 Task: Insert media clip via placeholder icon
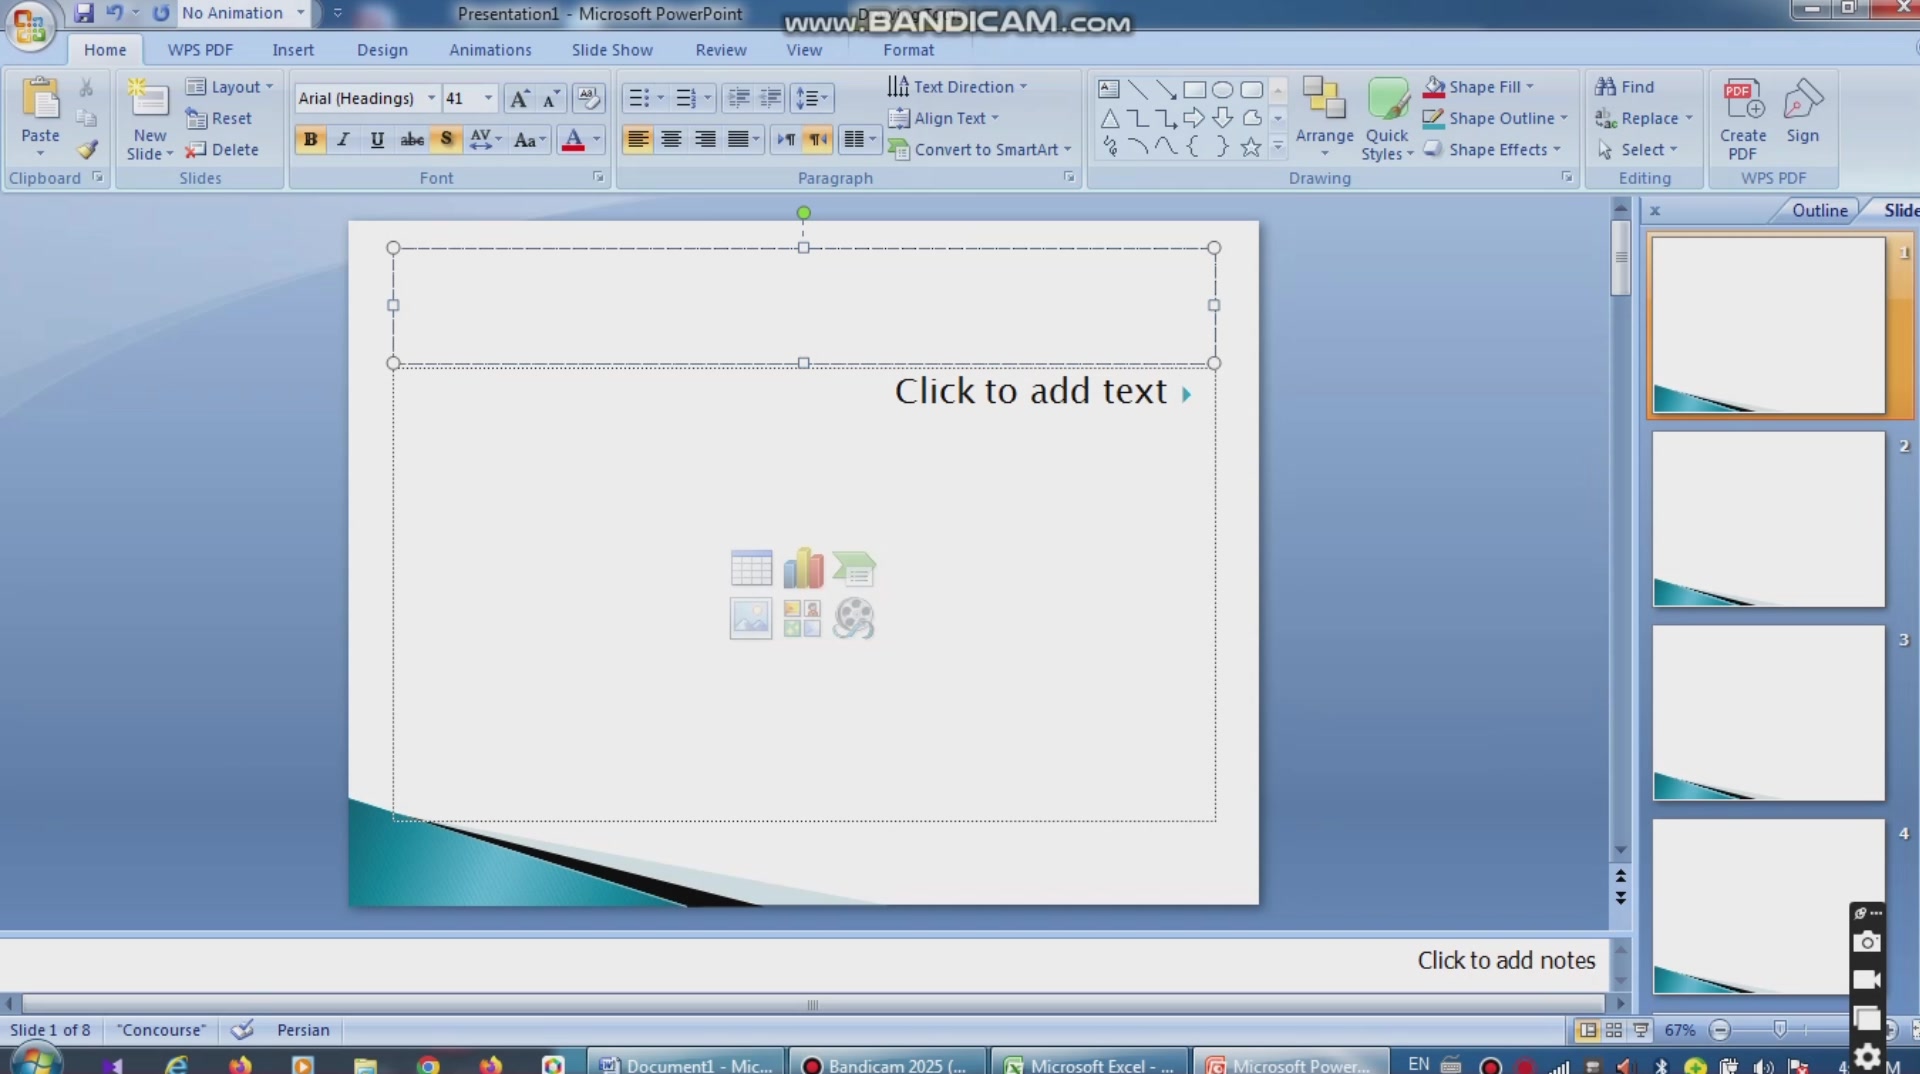click(854, 618)
